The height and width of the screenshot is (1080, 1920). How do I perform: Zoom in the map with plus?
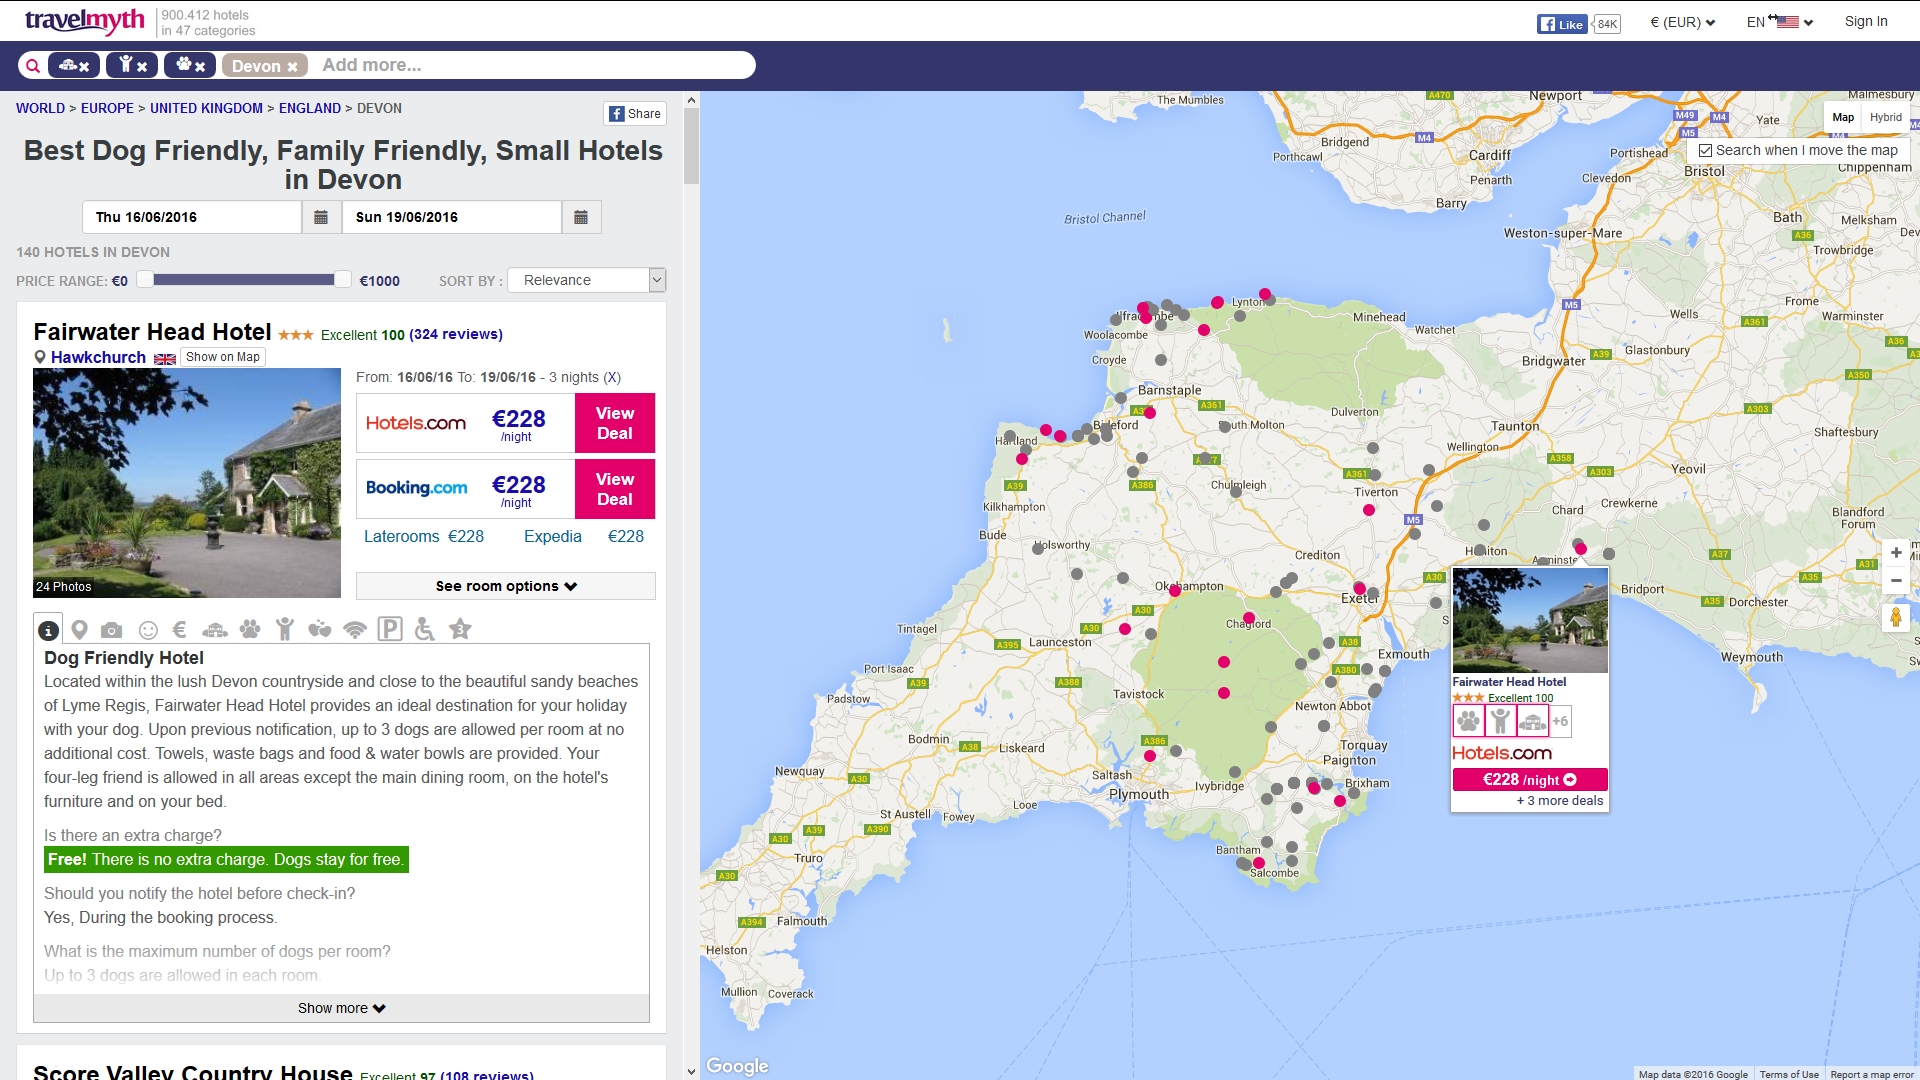[1896, 552]
